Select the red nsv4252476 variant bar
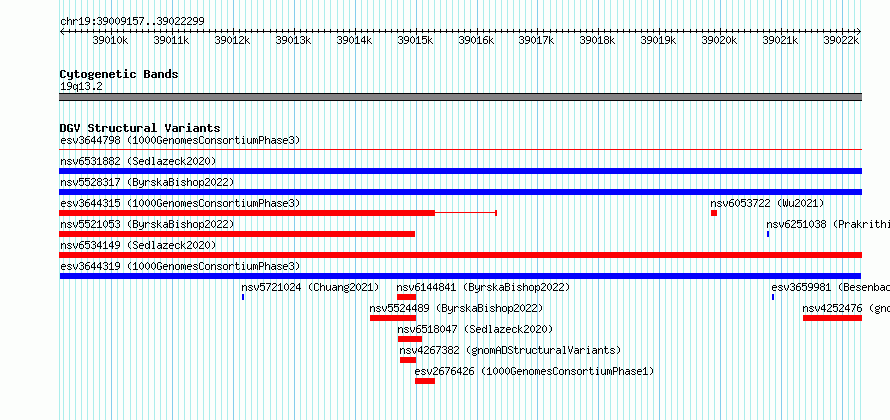Image resolution: width=890 pixels, height=420 pixels. [x=833, y=318]
